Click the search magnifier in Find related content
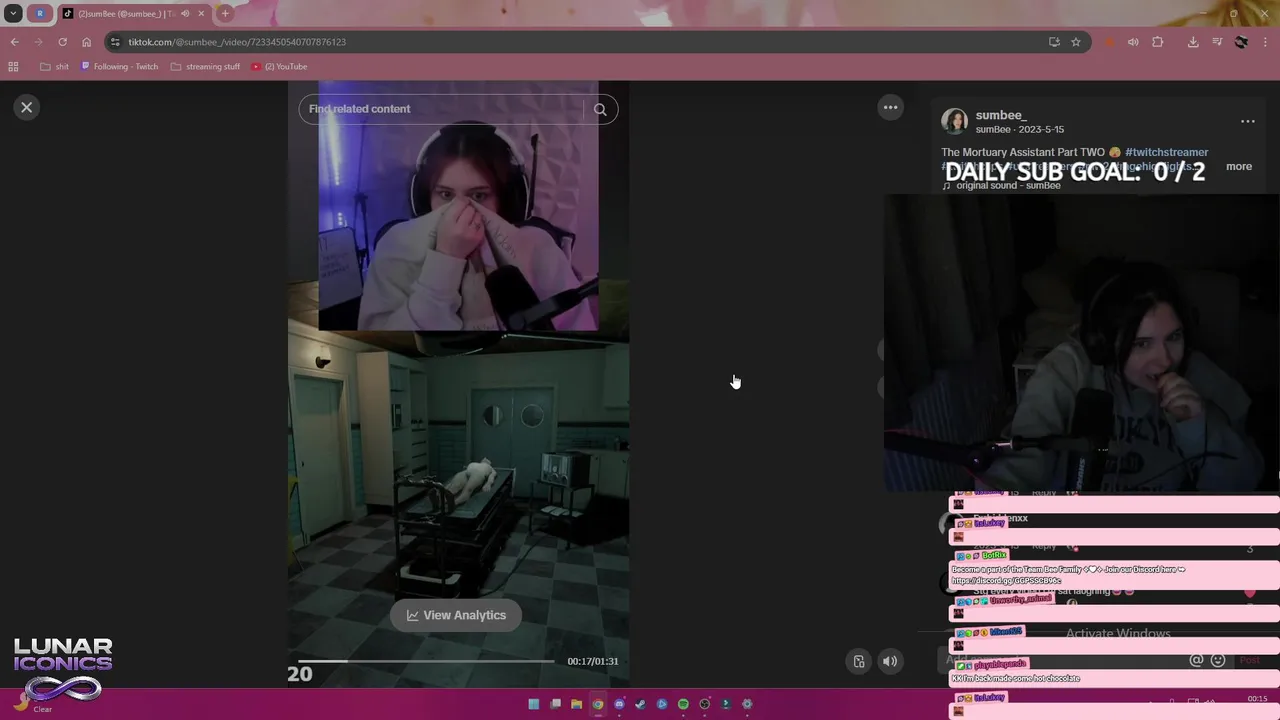The image size is (1280, 720). (600, 110)
